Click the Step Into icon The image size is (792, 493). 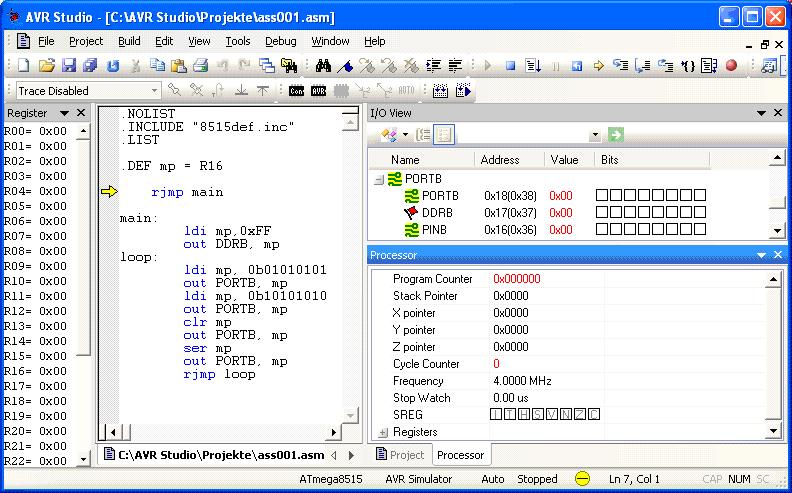pos(620,66)
